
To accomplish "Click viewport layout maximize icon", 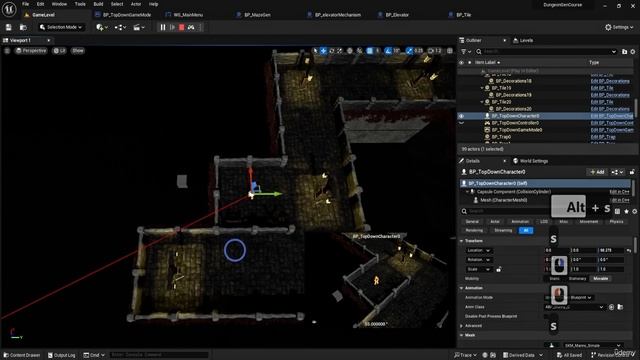I will coord(450,51).
